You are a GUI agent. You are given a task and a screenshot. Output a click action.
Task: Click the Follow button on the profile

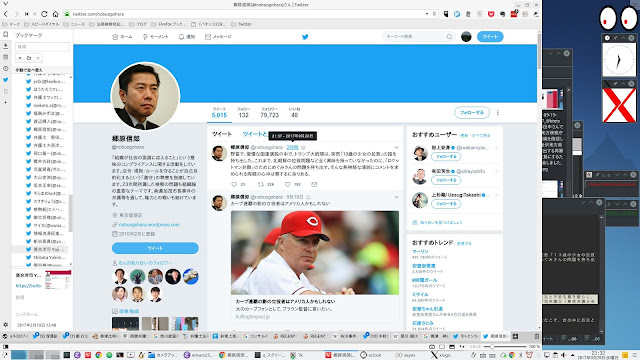click(472, 113)
